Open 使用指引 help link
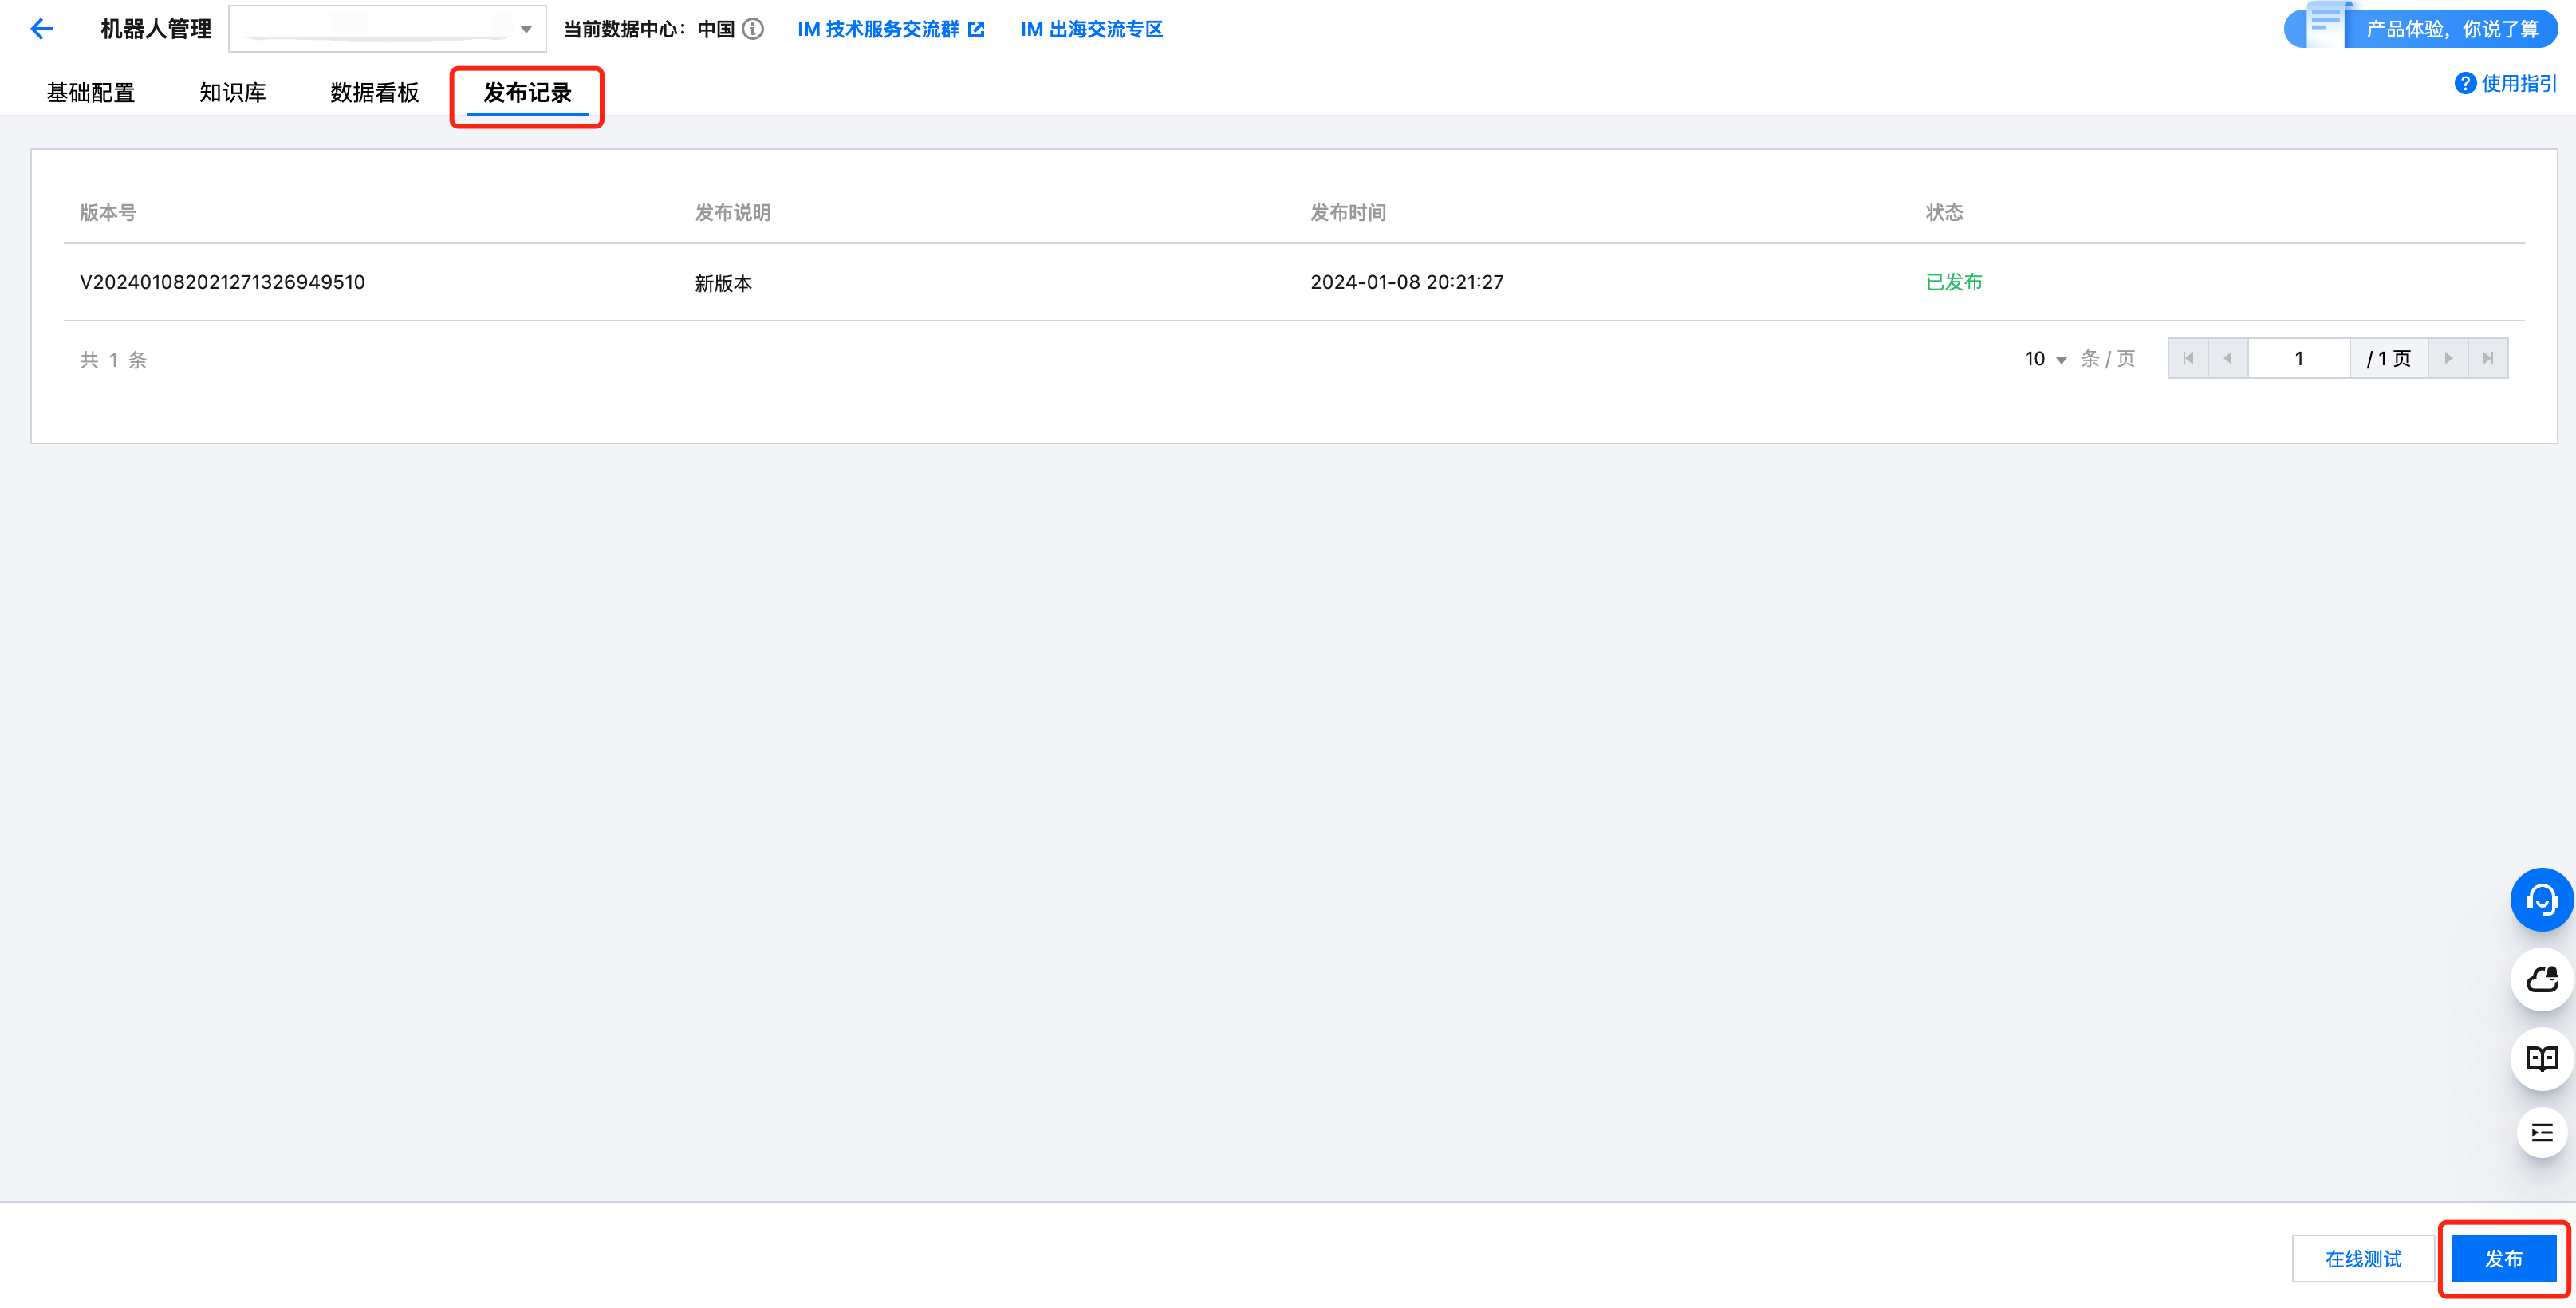Screen dimensions: 2576x1308 pos(2505,83)
